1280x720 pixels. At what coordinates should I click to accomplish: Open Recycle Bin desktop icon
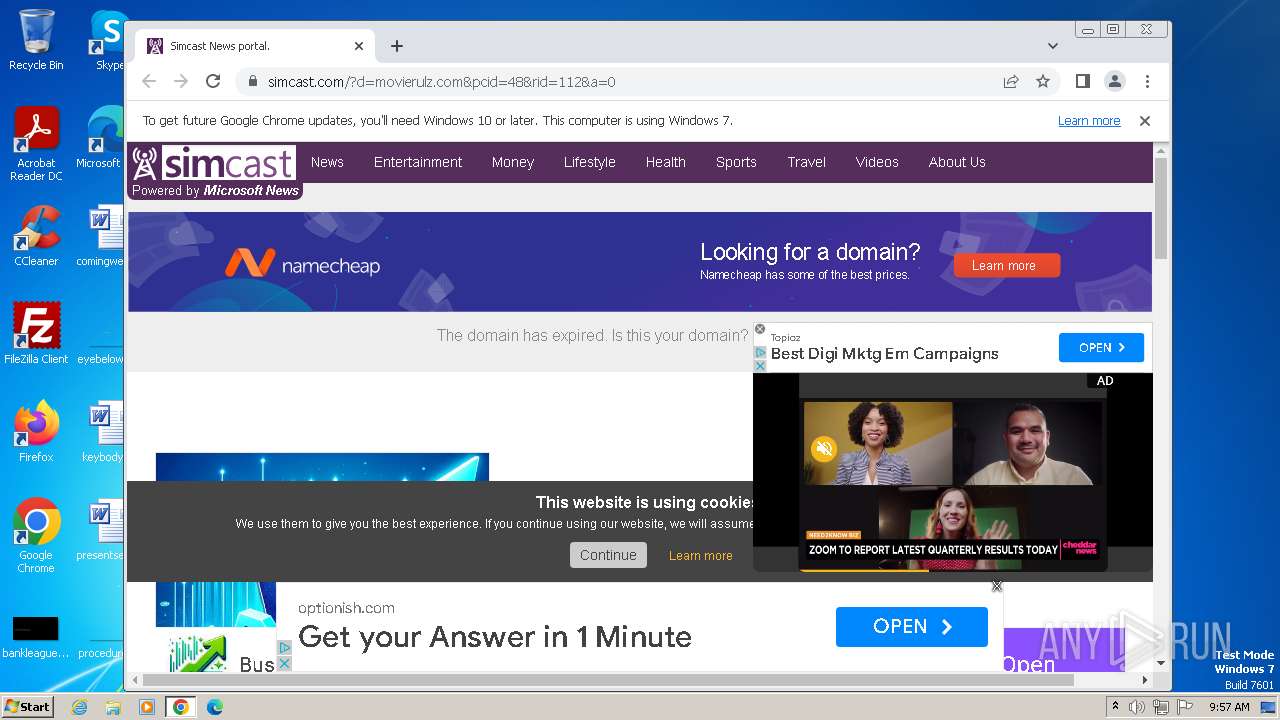pos(36,40)
